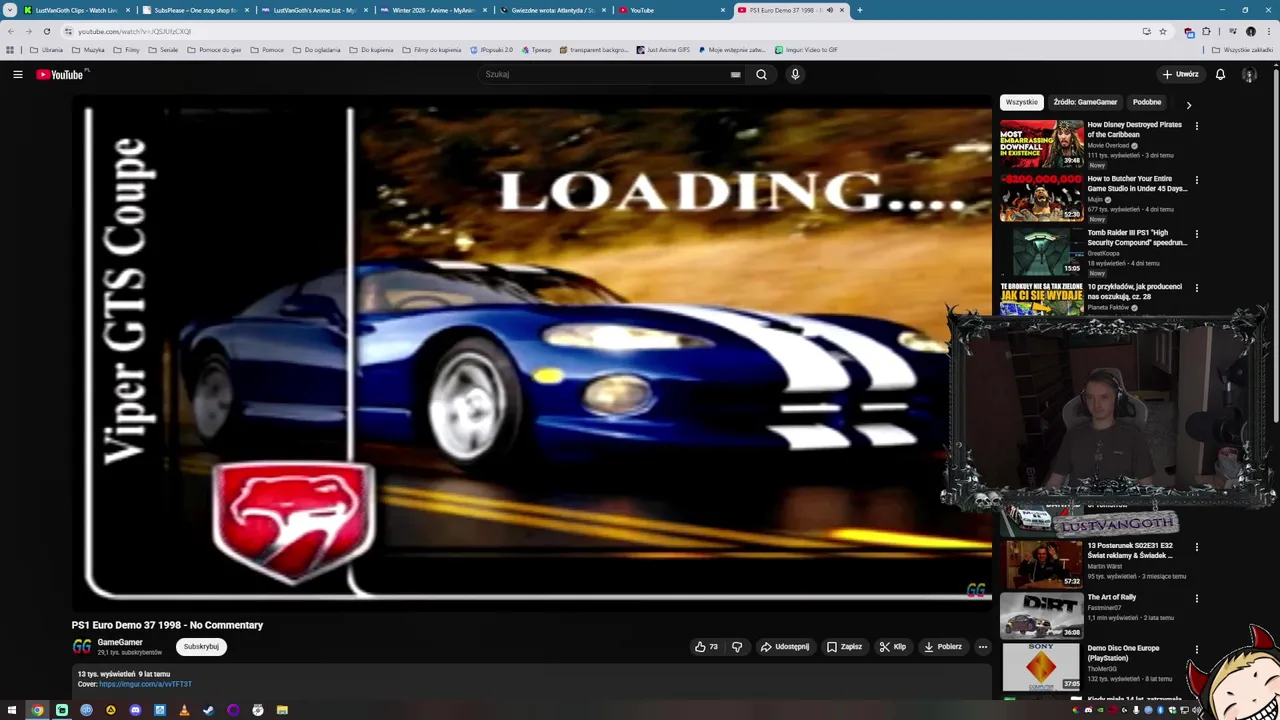Screen dimensions: 1280x720
Task: Open options for The Art of Rally video
Action: (1196, 598)
